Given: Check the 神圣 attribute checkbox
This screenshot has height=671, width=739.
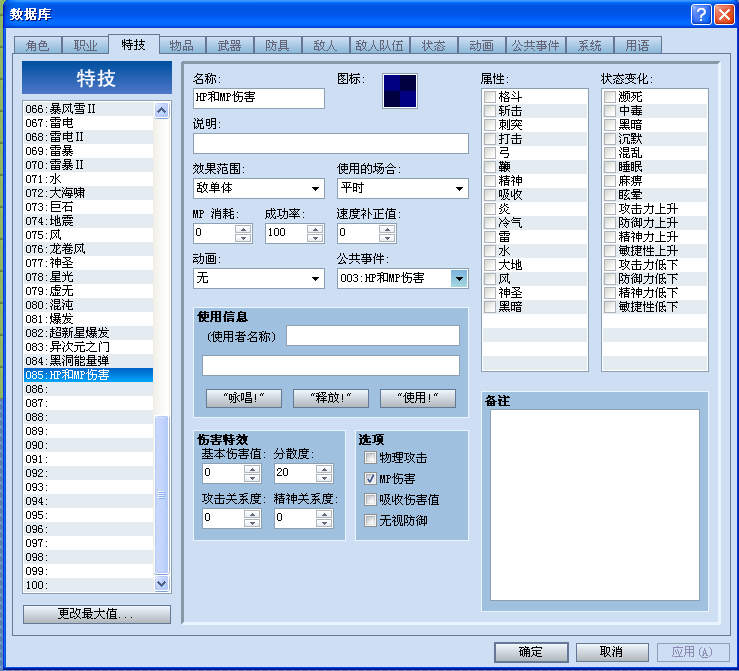Looking at the screenshot, I should pyautogui.click(x=490, y=293).
